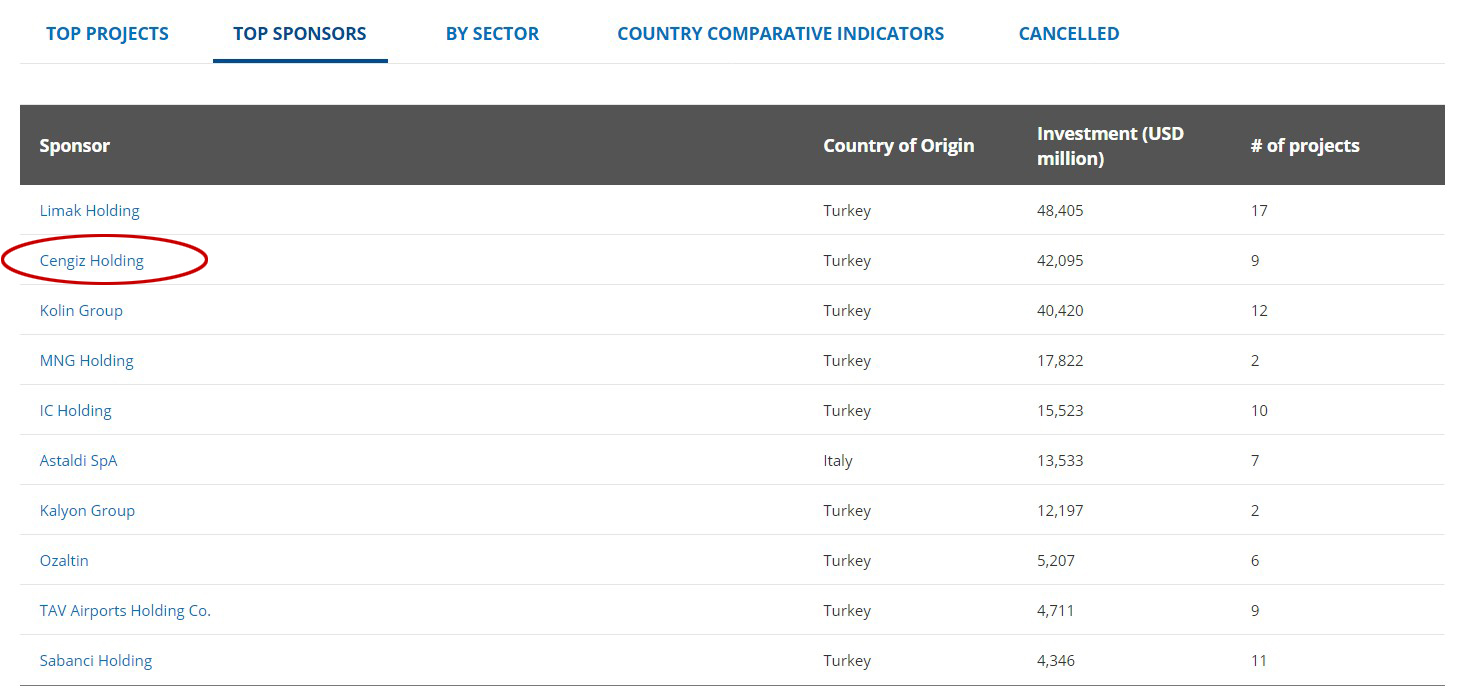Screen dimensions: 1463x692
Task: Open the Top Projects tab
Action: (107, 34)
